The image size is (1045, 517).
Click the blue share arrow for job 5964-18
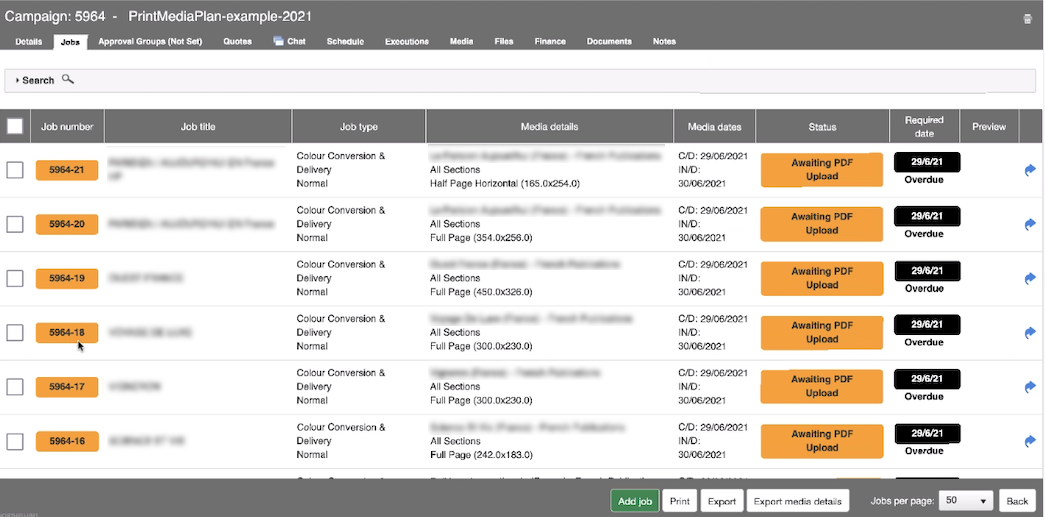click(1030, 333)
